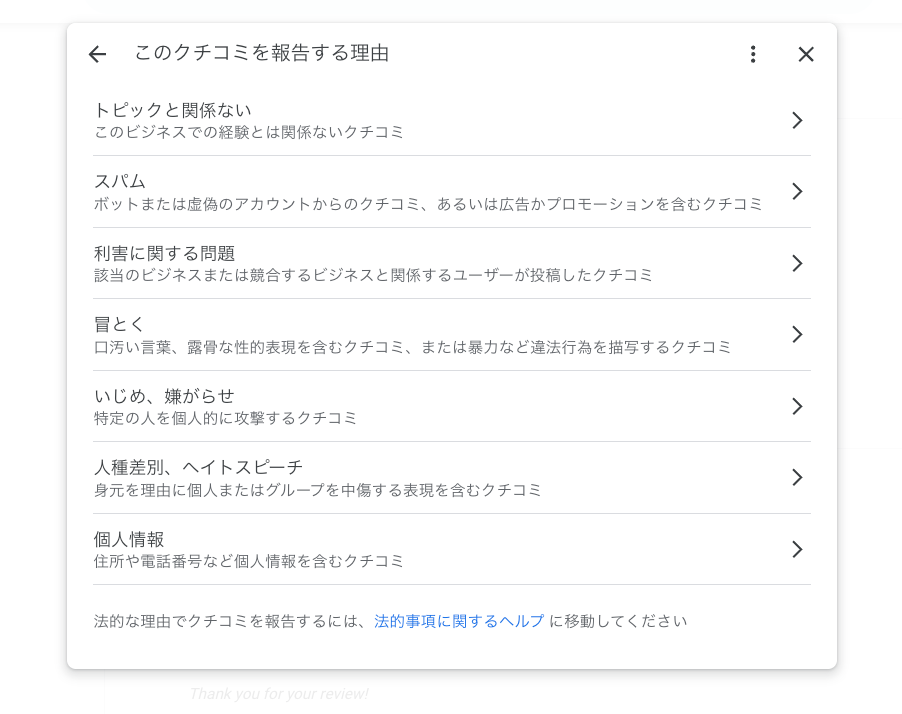
Task: Open the 法的事項に関するヘルプ link
Action: [x=458, y=620]
